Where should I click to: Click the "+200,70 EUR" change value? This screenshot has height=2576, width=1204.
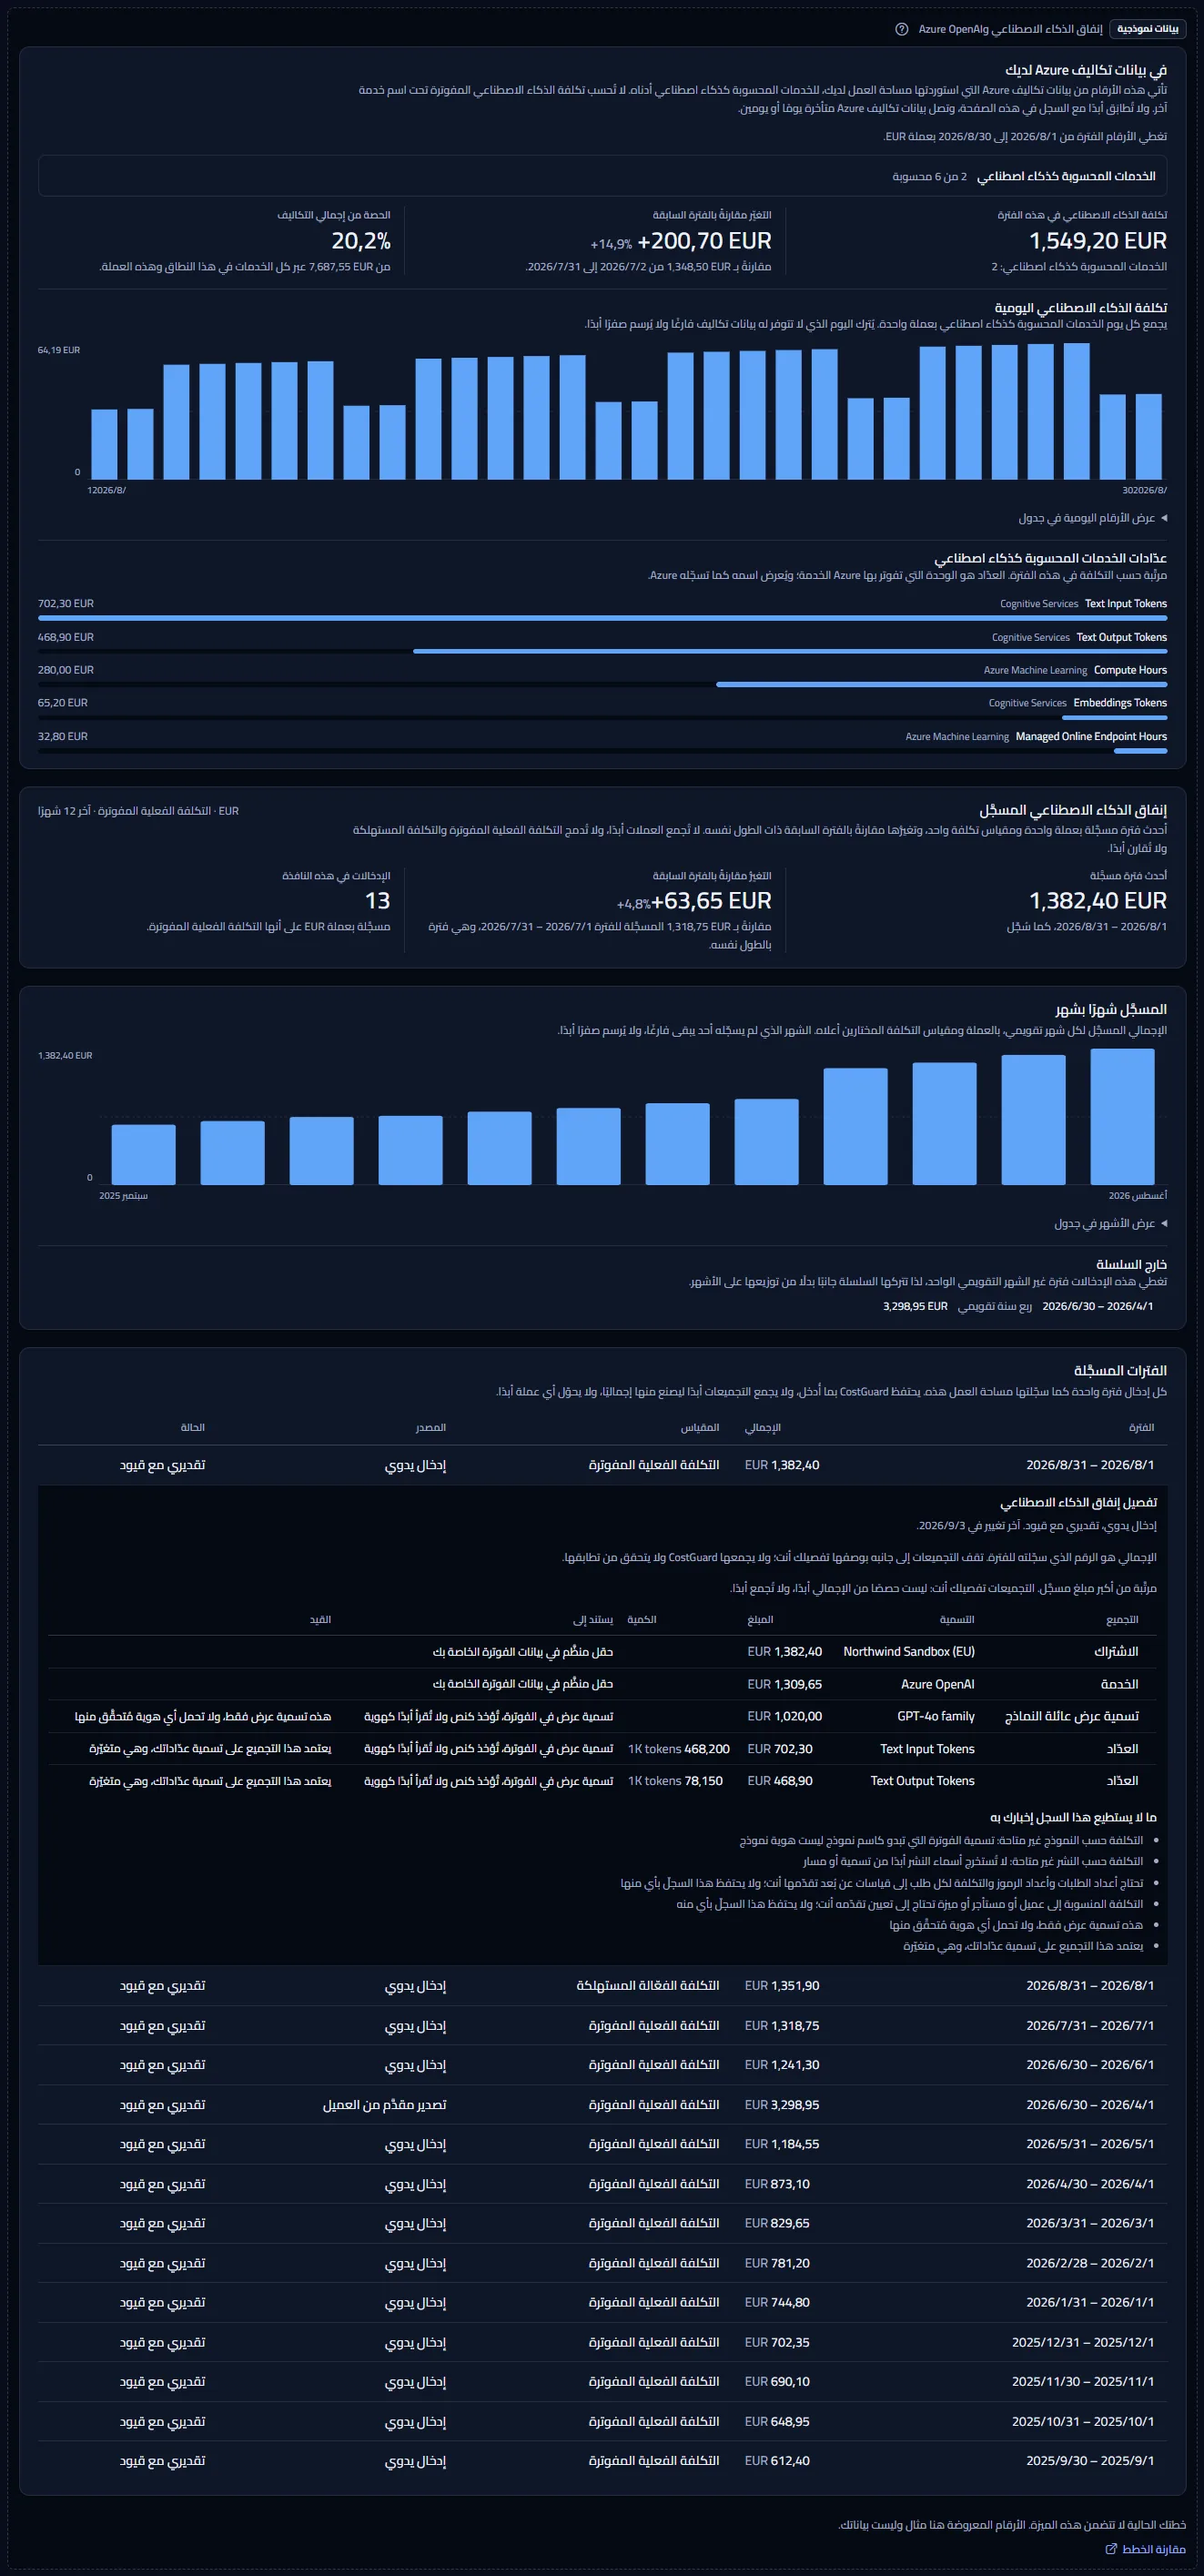705,241
